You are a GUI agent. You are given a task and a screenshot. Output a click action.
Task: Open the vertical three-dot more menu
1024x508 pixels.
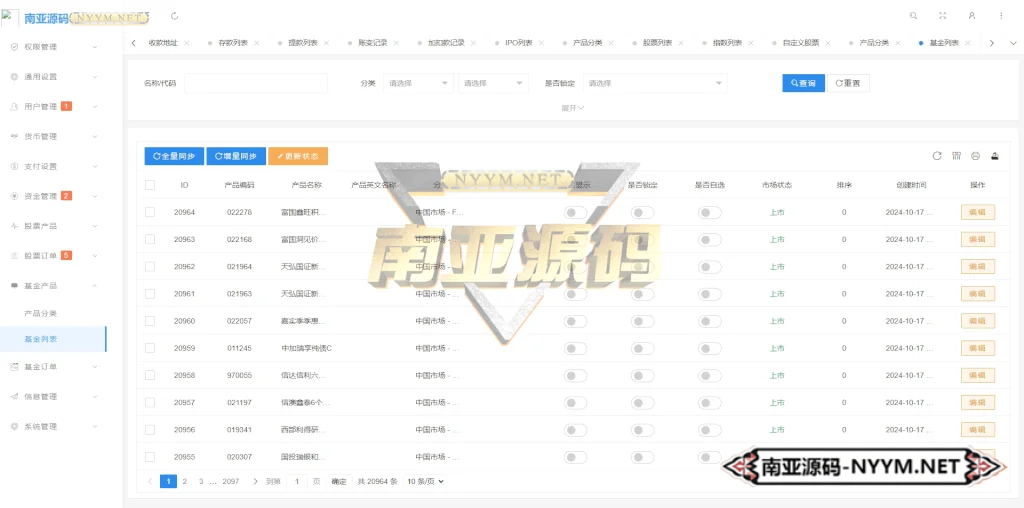(x=1001, y=16)
